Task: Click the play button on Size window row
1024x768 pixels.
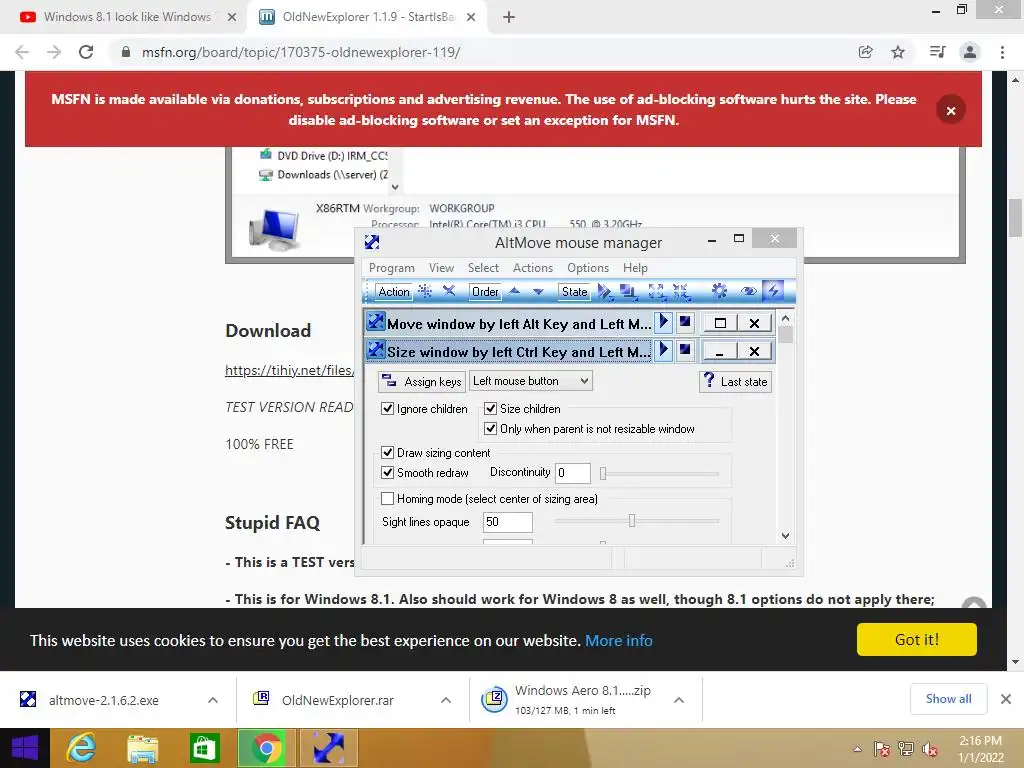Action: coord(664,350)
